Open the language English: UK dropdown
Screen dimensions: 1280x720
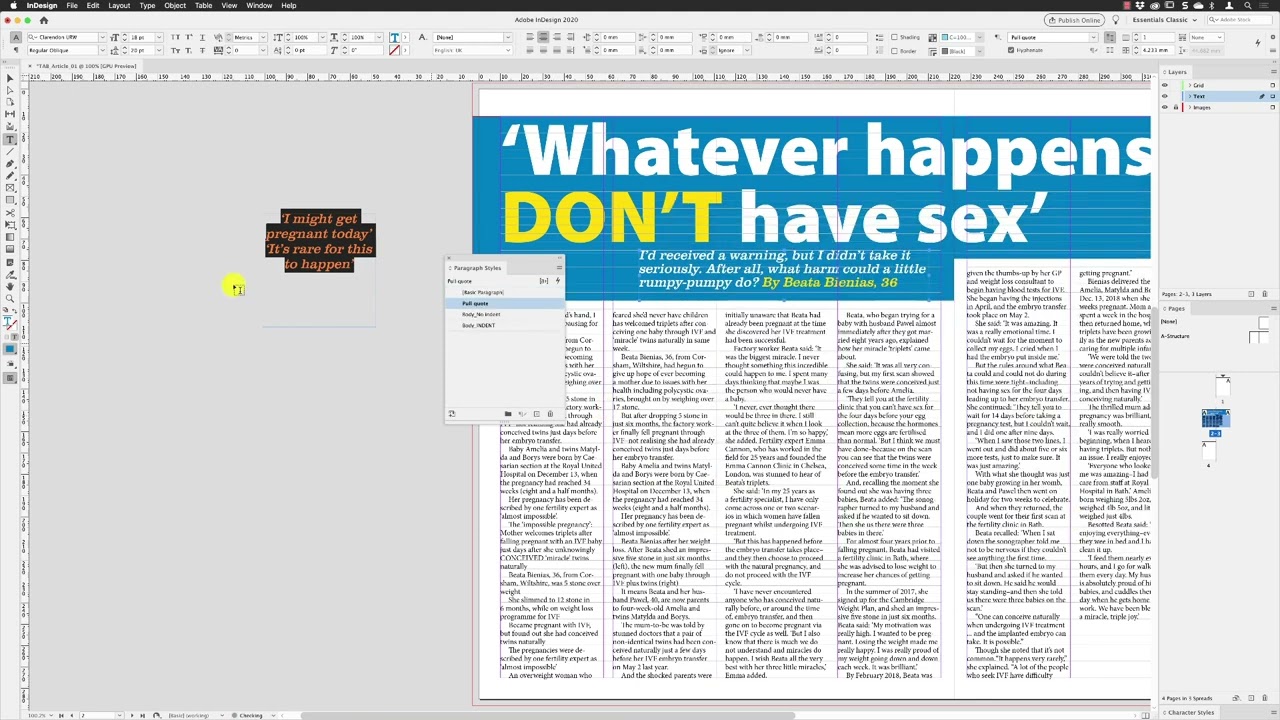[507, 50]
